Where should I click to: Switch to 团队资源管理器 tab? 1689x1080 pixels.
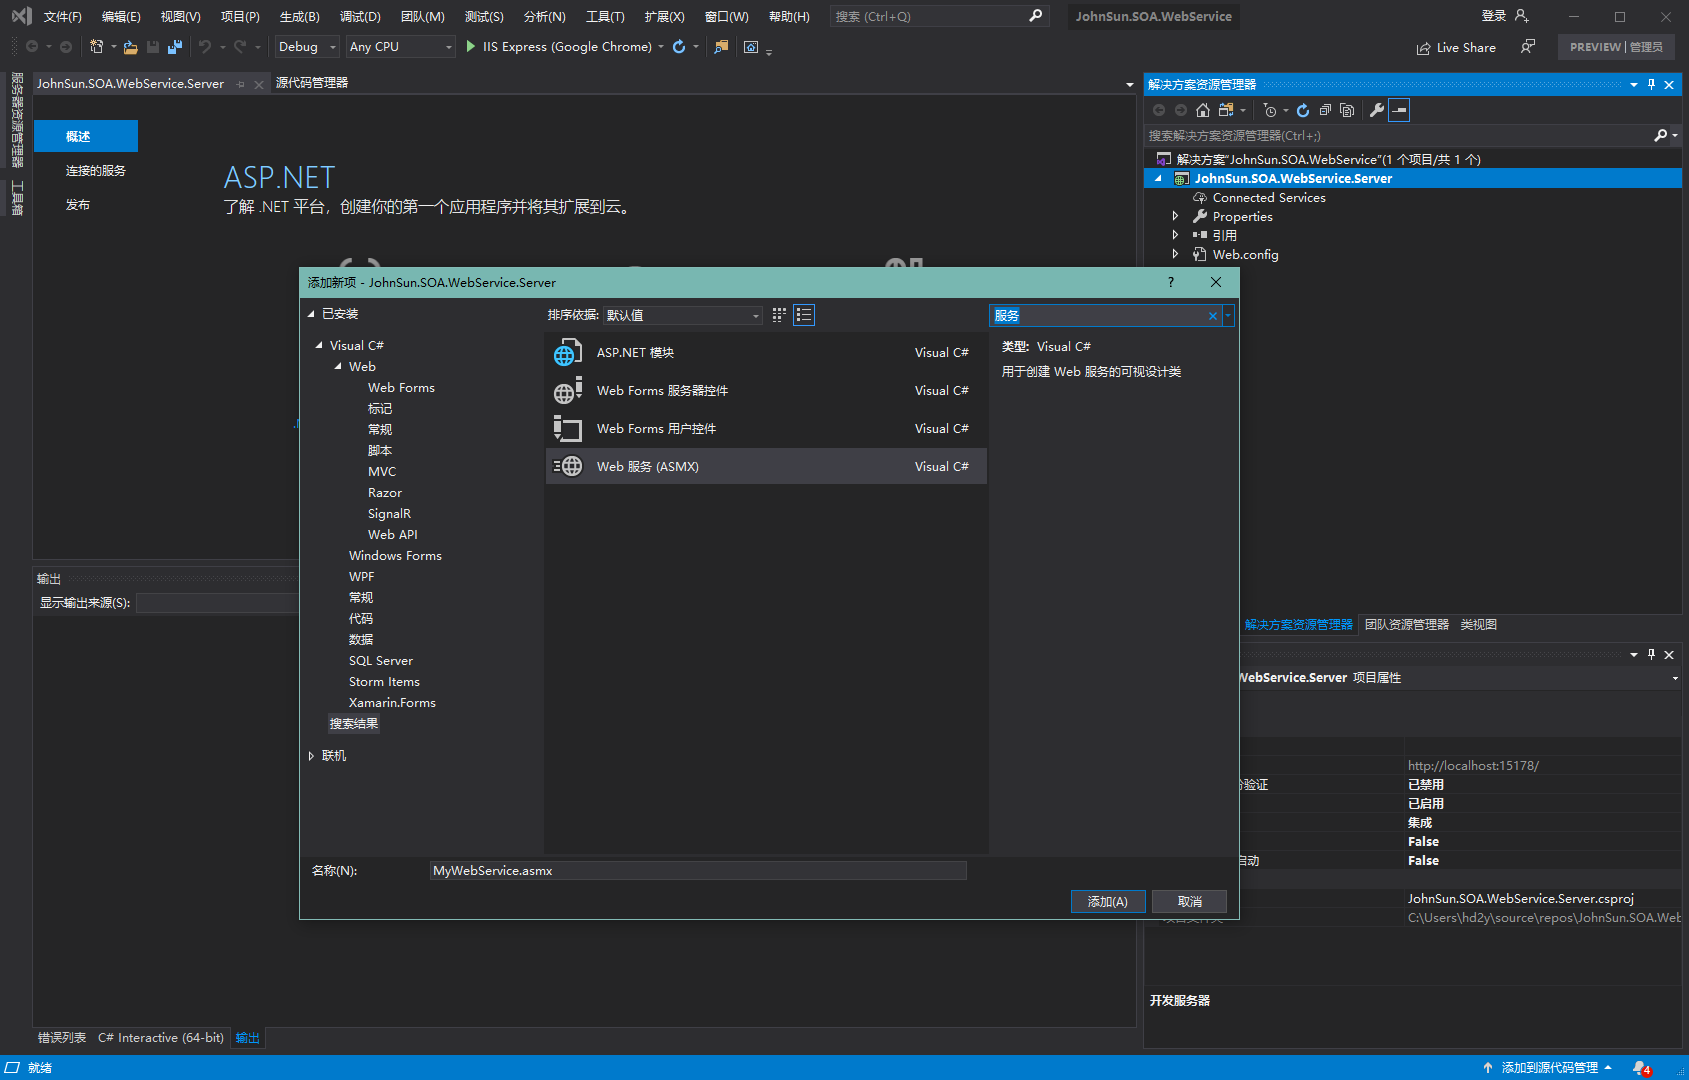1407,625
